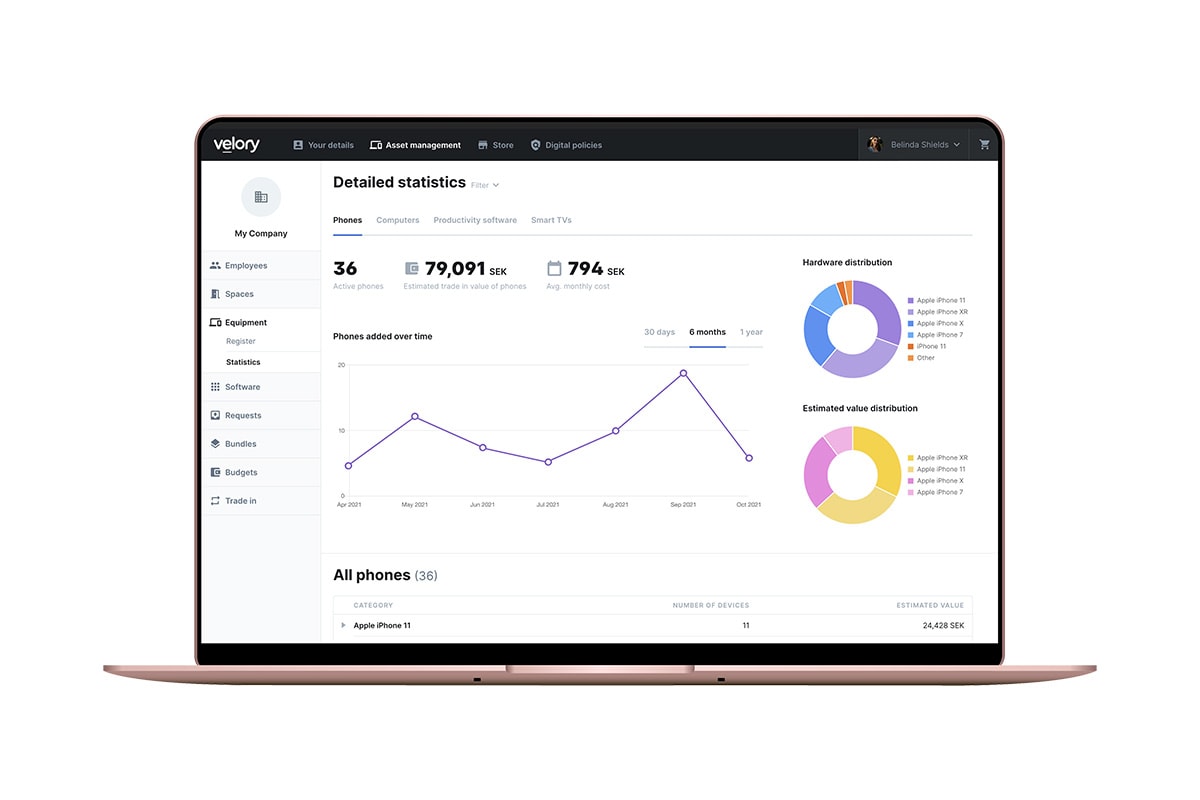1200x800 pixels.
Task: Click the Asset management icon
Action: 376,145
